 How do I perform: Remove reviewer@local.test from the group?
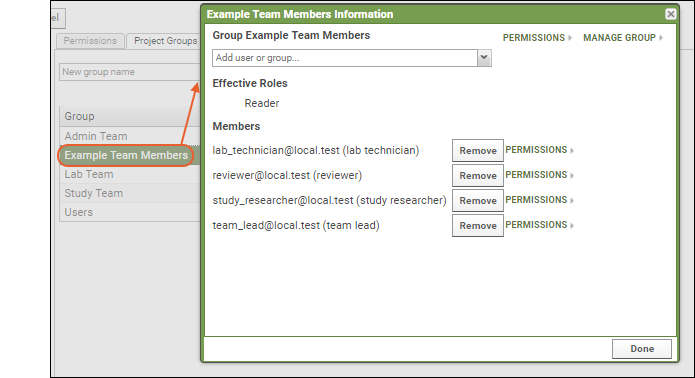click(x=478, y=175)
